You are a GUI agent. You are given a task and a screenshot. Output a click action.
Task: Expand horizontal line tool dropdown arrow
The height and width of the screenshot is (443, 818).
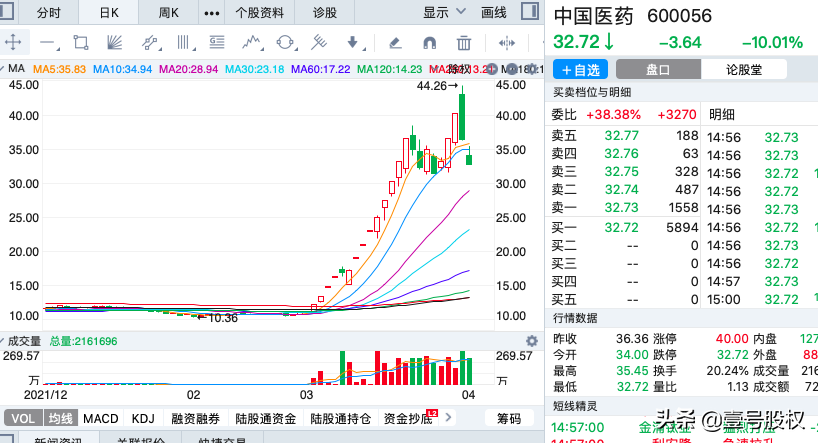tap(58, 49)
